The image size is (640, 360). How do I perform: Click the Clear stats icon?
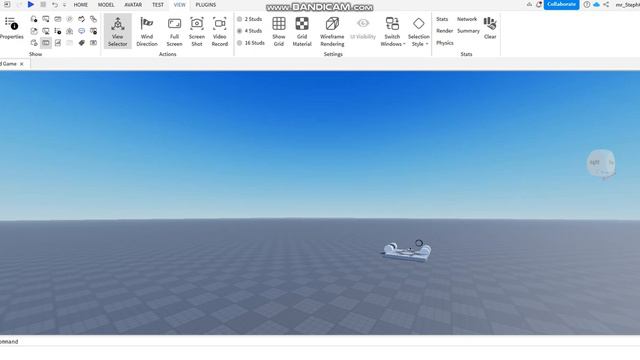[x=490, y=28]
